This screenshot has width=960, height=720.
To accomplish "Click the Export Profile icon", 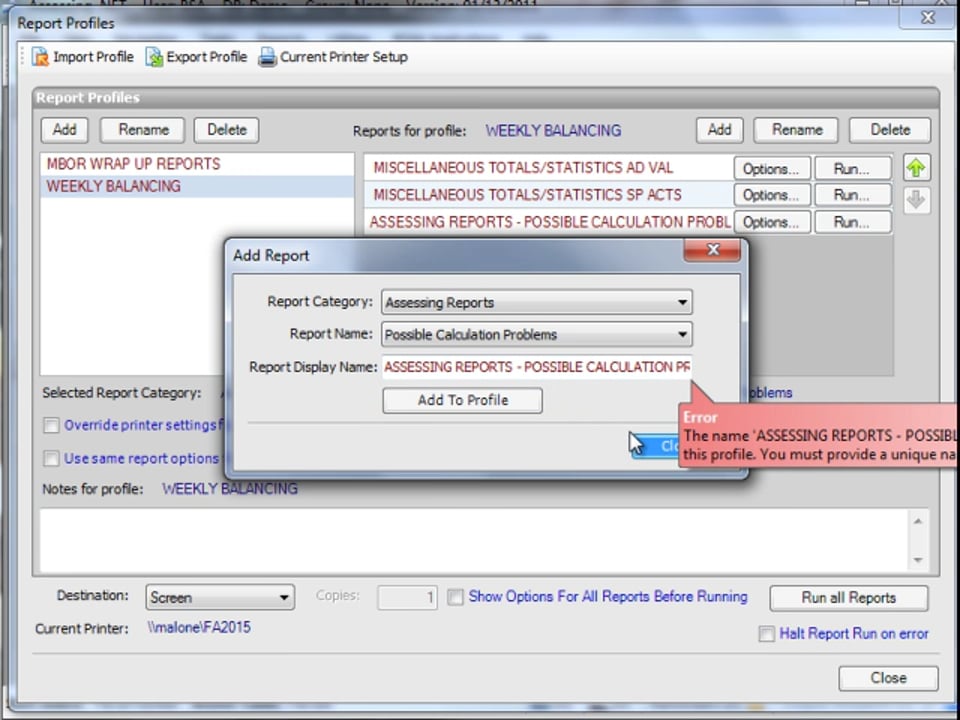I will 154,57.
